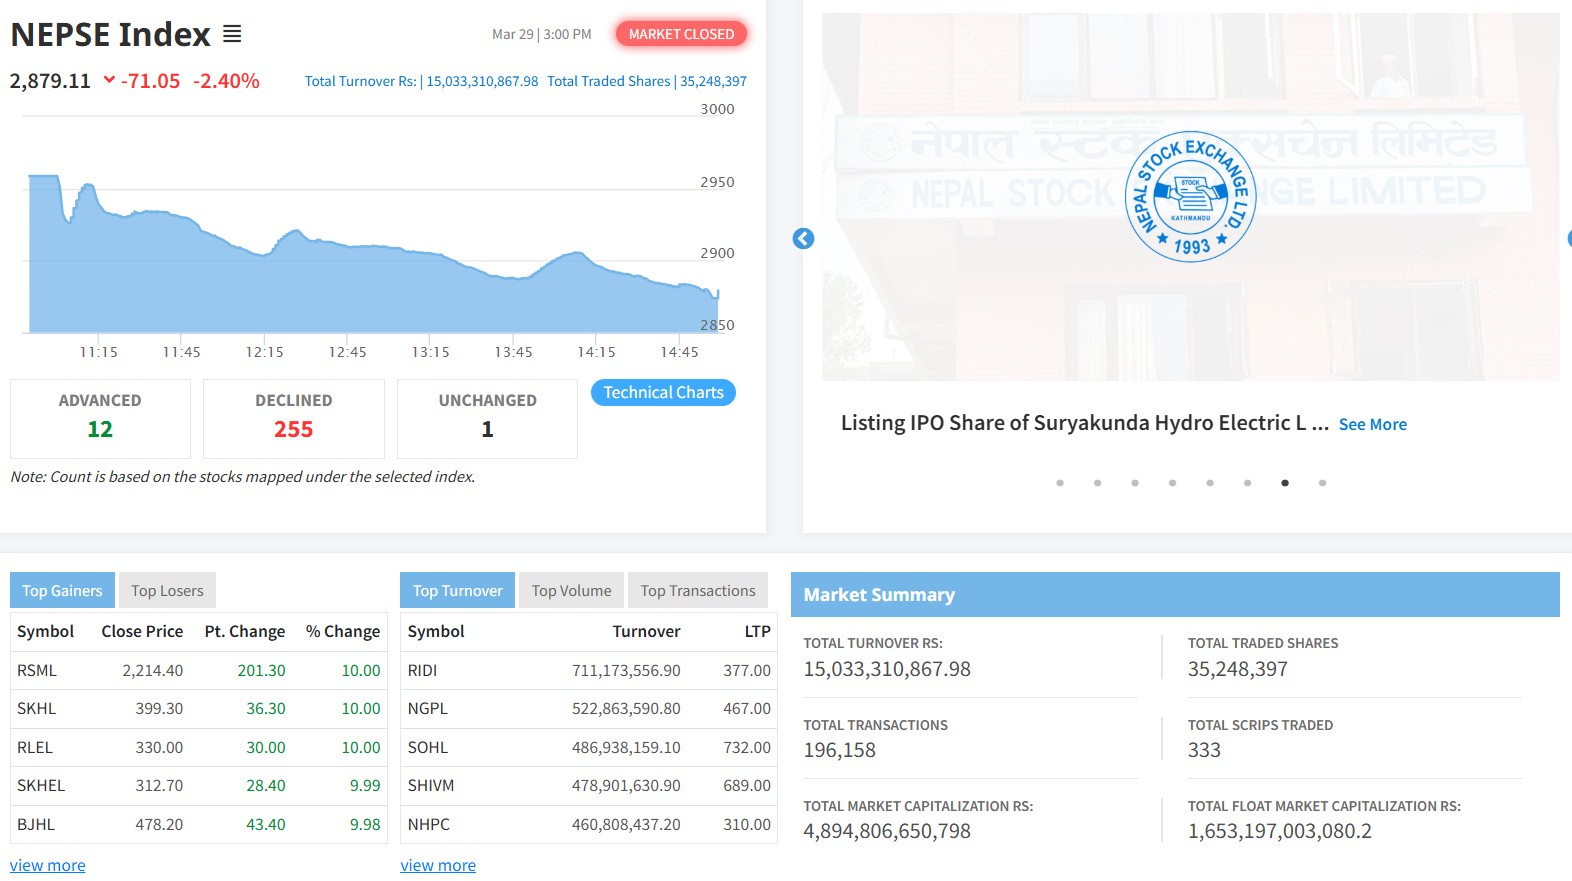Switch to the Top Volume tab

(x=571, y=591)
